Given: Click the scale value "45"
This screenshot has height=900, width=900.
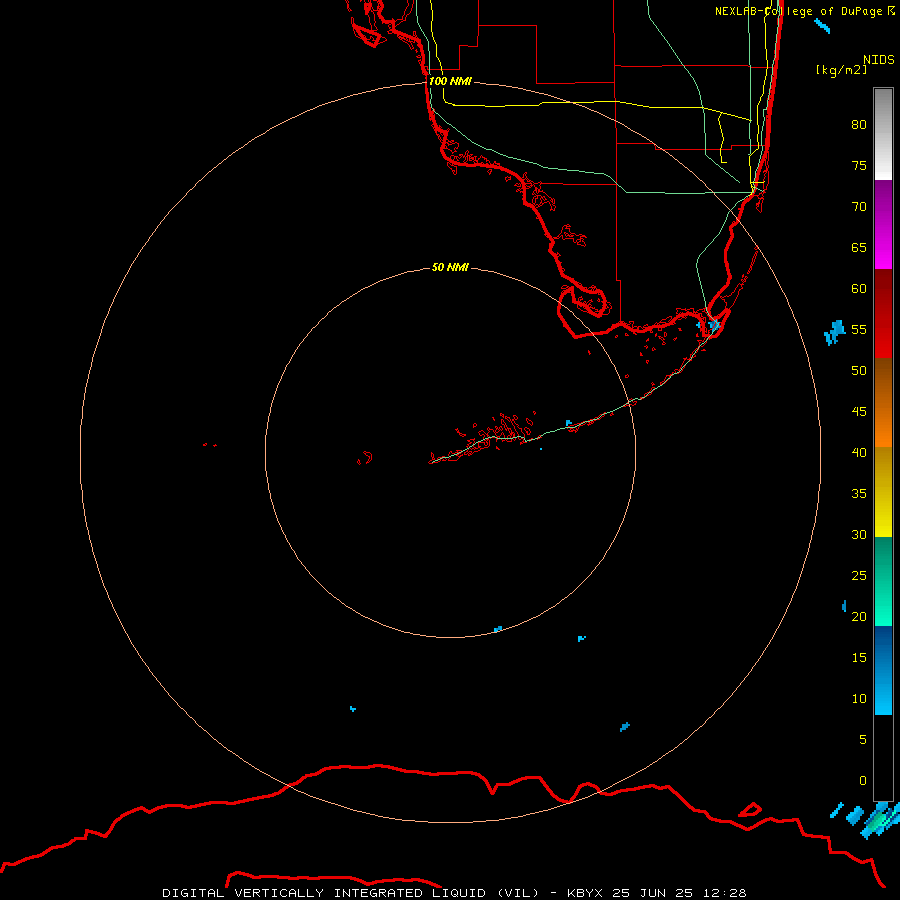Looking at the screenshot, I should tap(859, 412).
